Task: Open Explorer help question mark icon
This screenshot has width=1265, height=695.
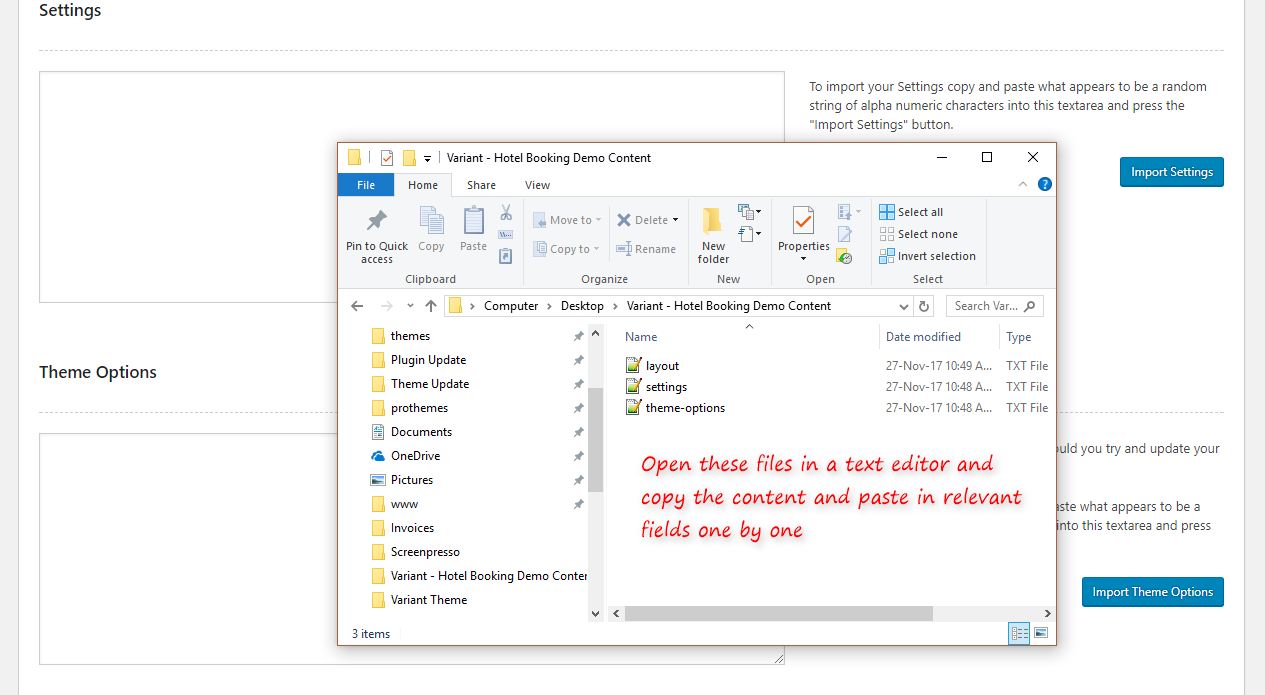Action: pos(1045,185)
